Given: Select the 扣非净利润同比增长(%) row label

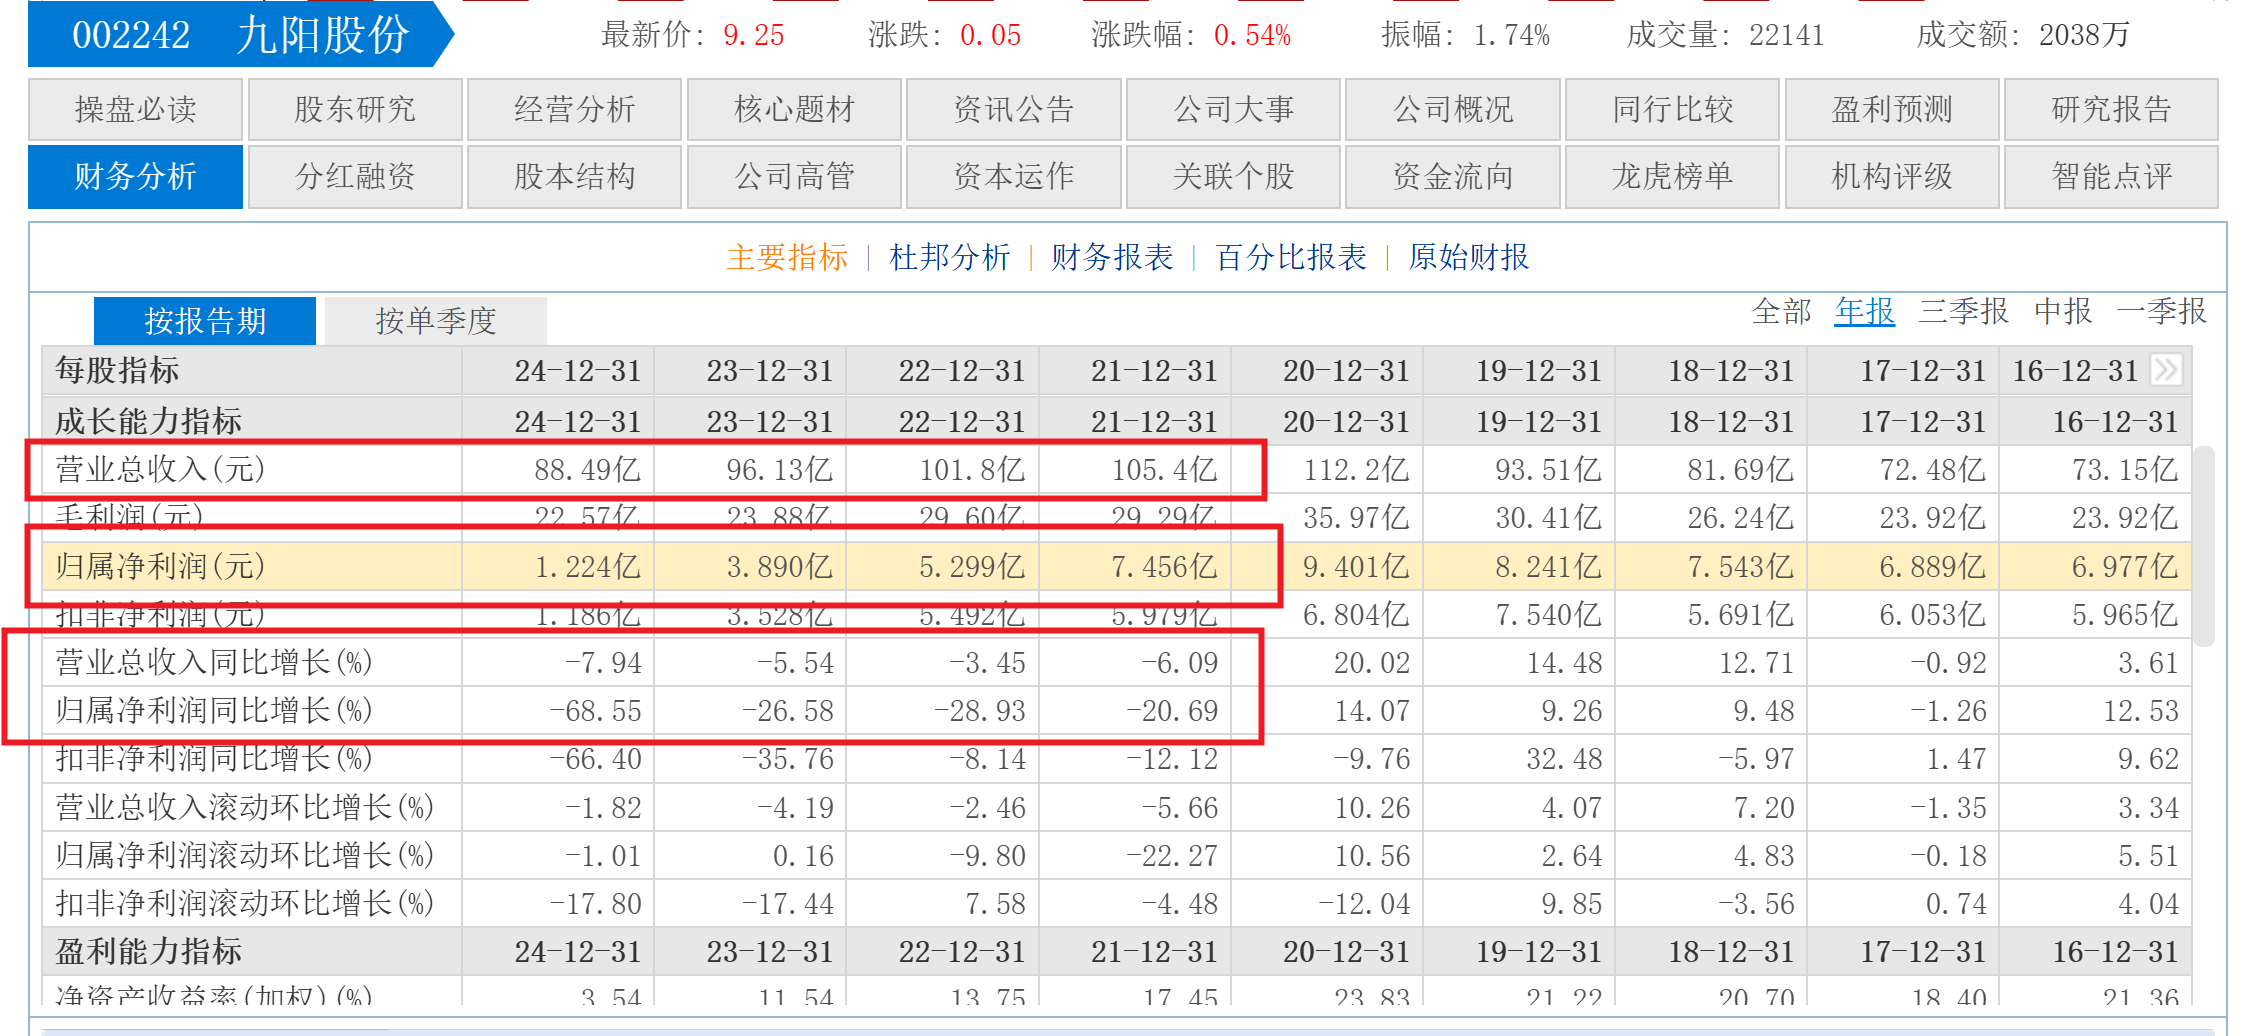Looking at the screenshot, I should (x=214, y=758).
